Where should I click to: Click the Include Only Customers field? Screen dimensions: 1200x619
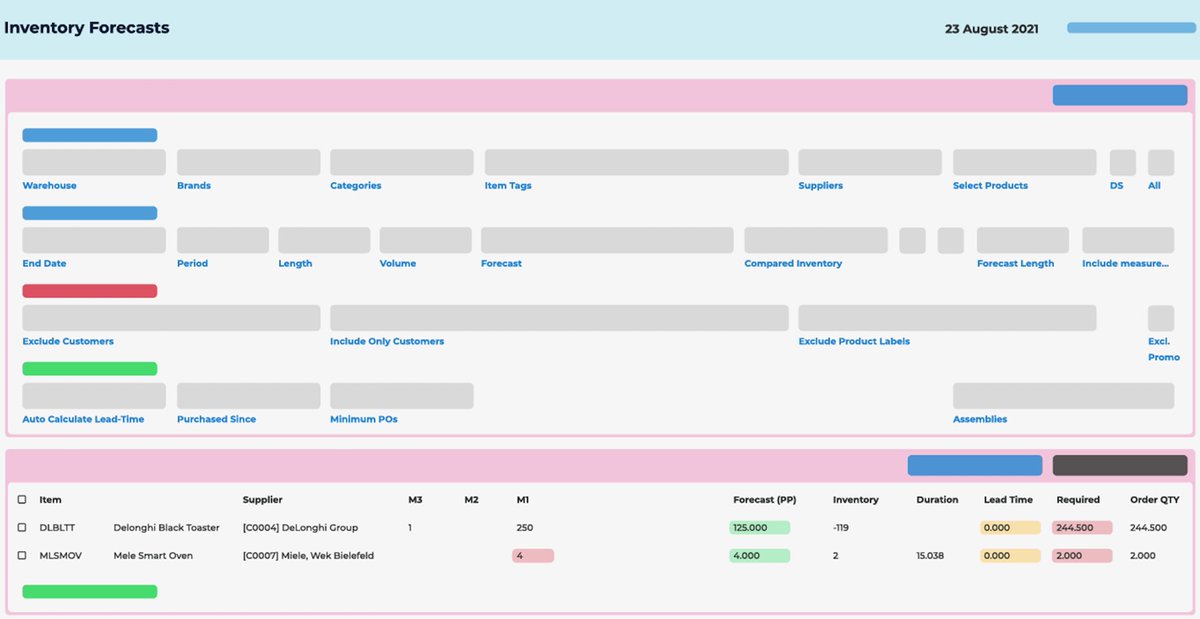pos(559,318)
